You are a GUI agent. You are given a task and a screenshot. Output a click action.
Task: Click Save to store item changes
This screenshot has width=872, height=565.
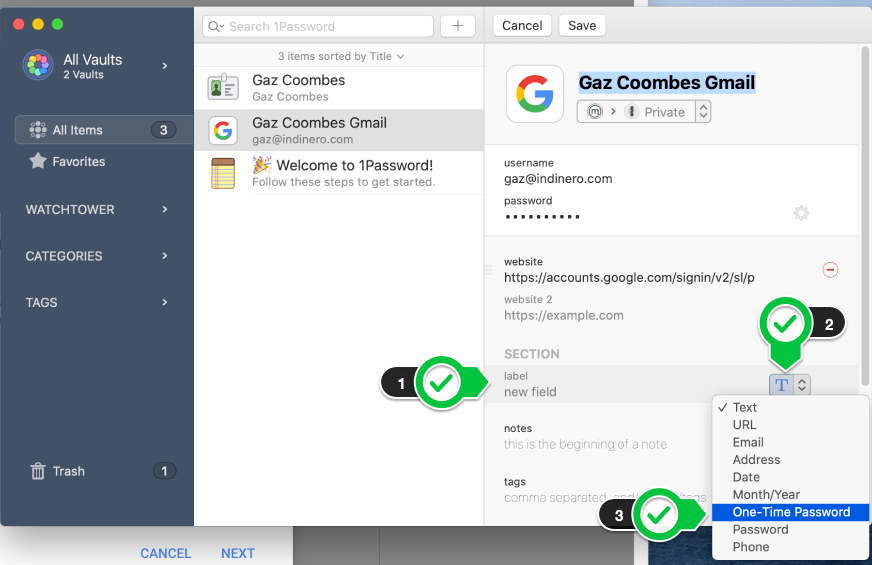tap(582, 26)
